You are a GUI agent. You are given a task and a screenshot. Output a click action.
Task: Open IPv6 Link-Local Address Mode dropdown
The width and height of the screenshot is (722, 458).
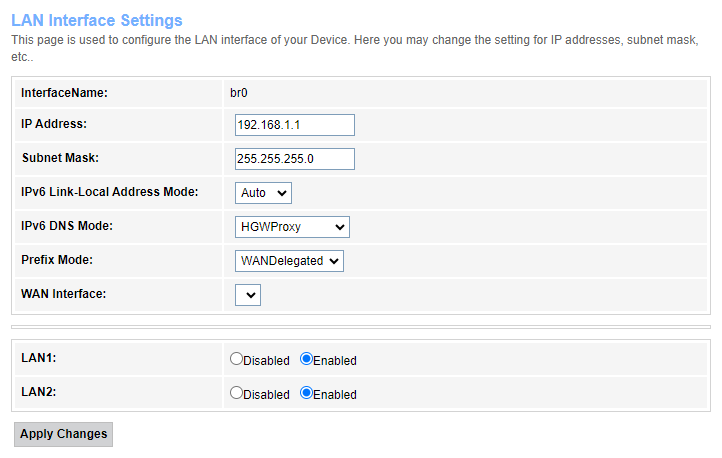pos(264,192)
